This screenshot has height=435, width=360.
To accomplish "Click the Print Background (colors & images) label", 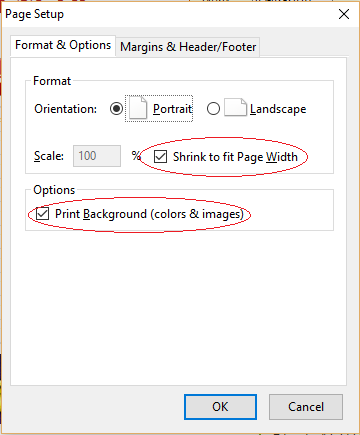I will pyautogui.click(x=149, y=214).
